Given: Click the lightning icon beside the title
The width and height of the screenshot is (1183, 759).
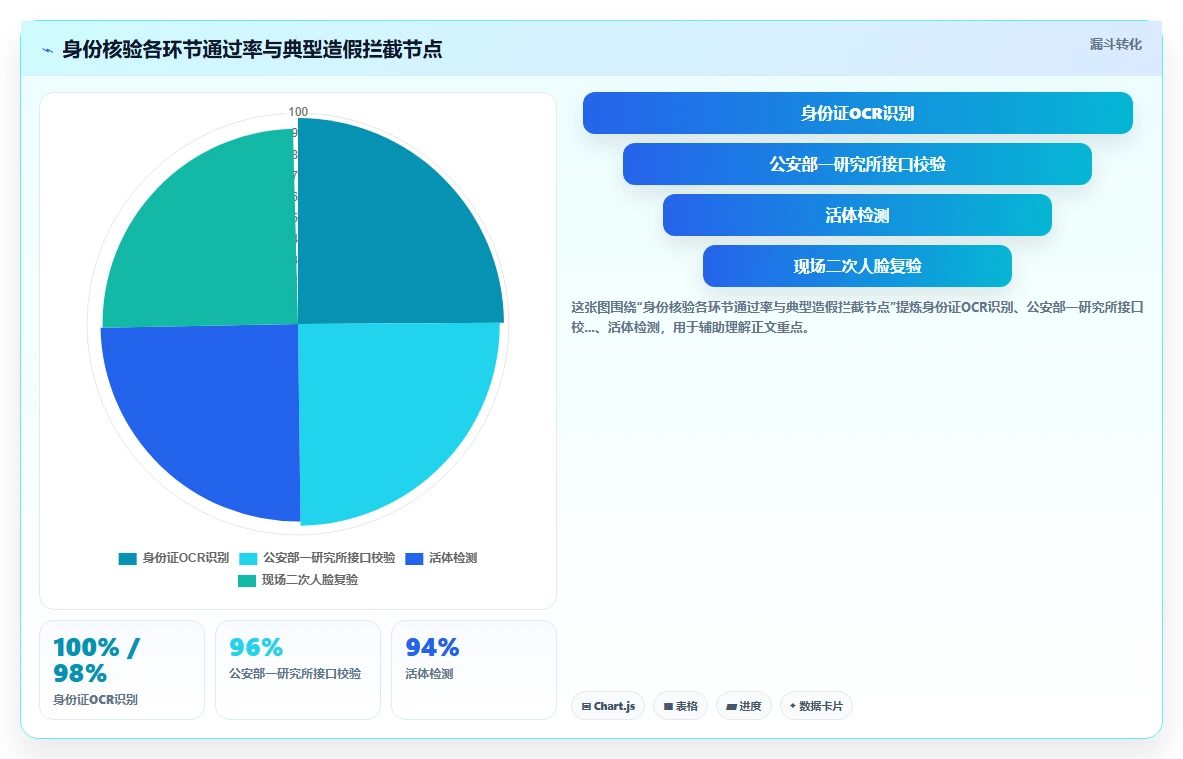Looking at the screenshot, I should click(48, 51).
